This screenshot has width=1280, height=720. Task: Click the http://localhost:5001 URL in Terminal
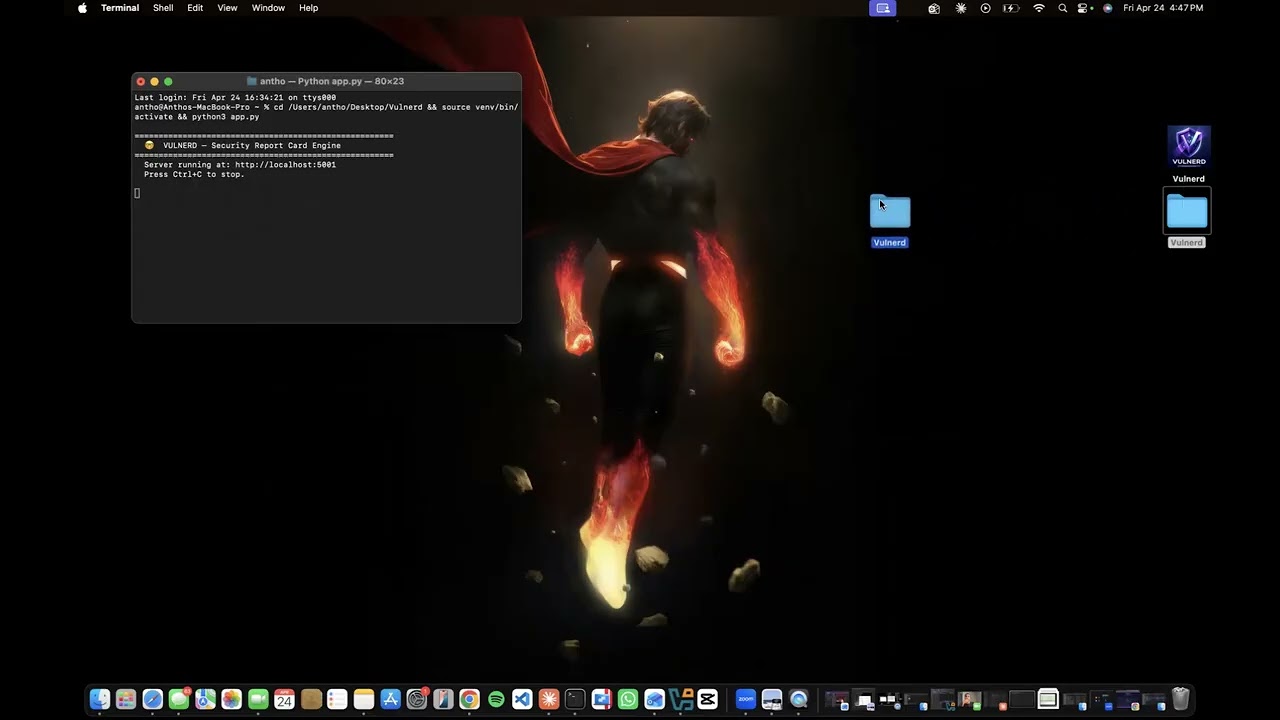(x=285, y=165)
